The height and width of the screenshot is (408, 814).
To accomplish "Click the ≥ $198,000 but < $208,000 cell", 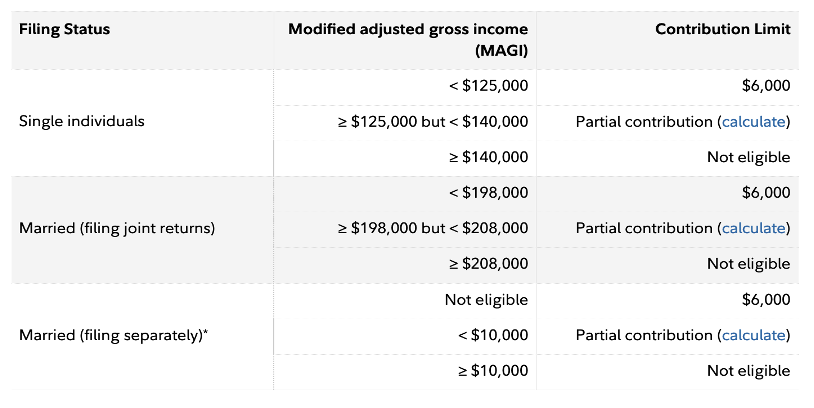I will 433,228.
